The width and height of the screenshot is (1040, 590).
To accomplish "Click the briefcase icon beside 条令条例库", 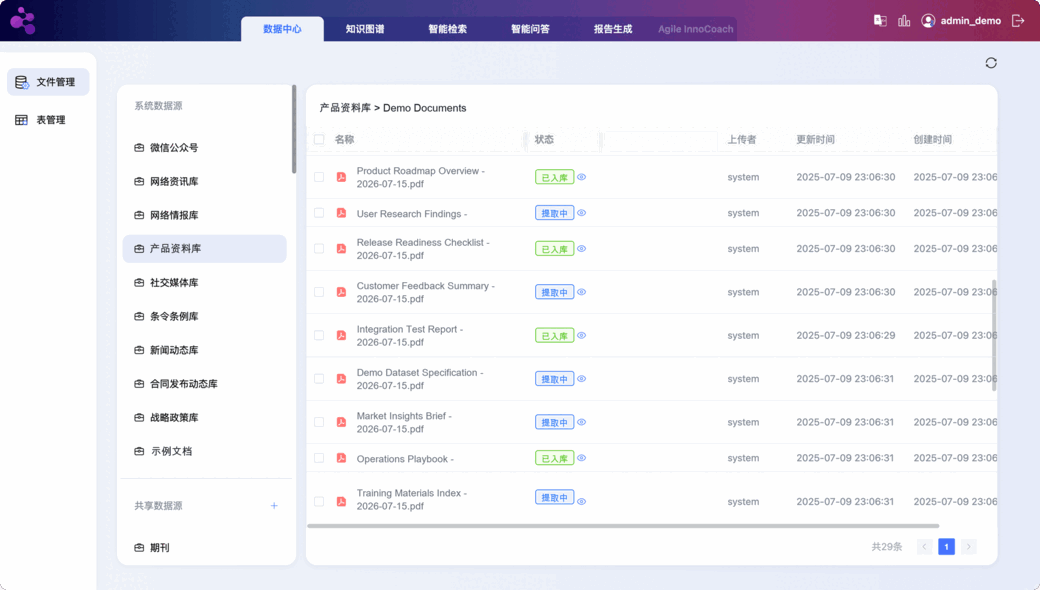I will tap(139, 316).
